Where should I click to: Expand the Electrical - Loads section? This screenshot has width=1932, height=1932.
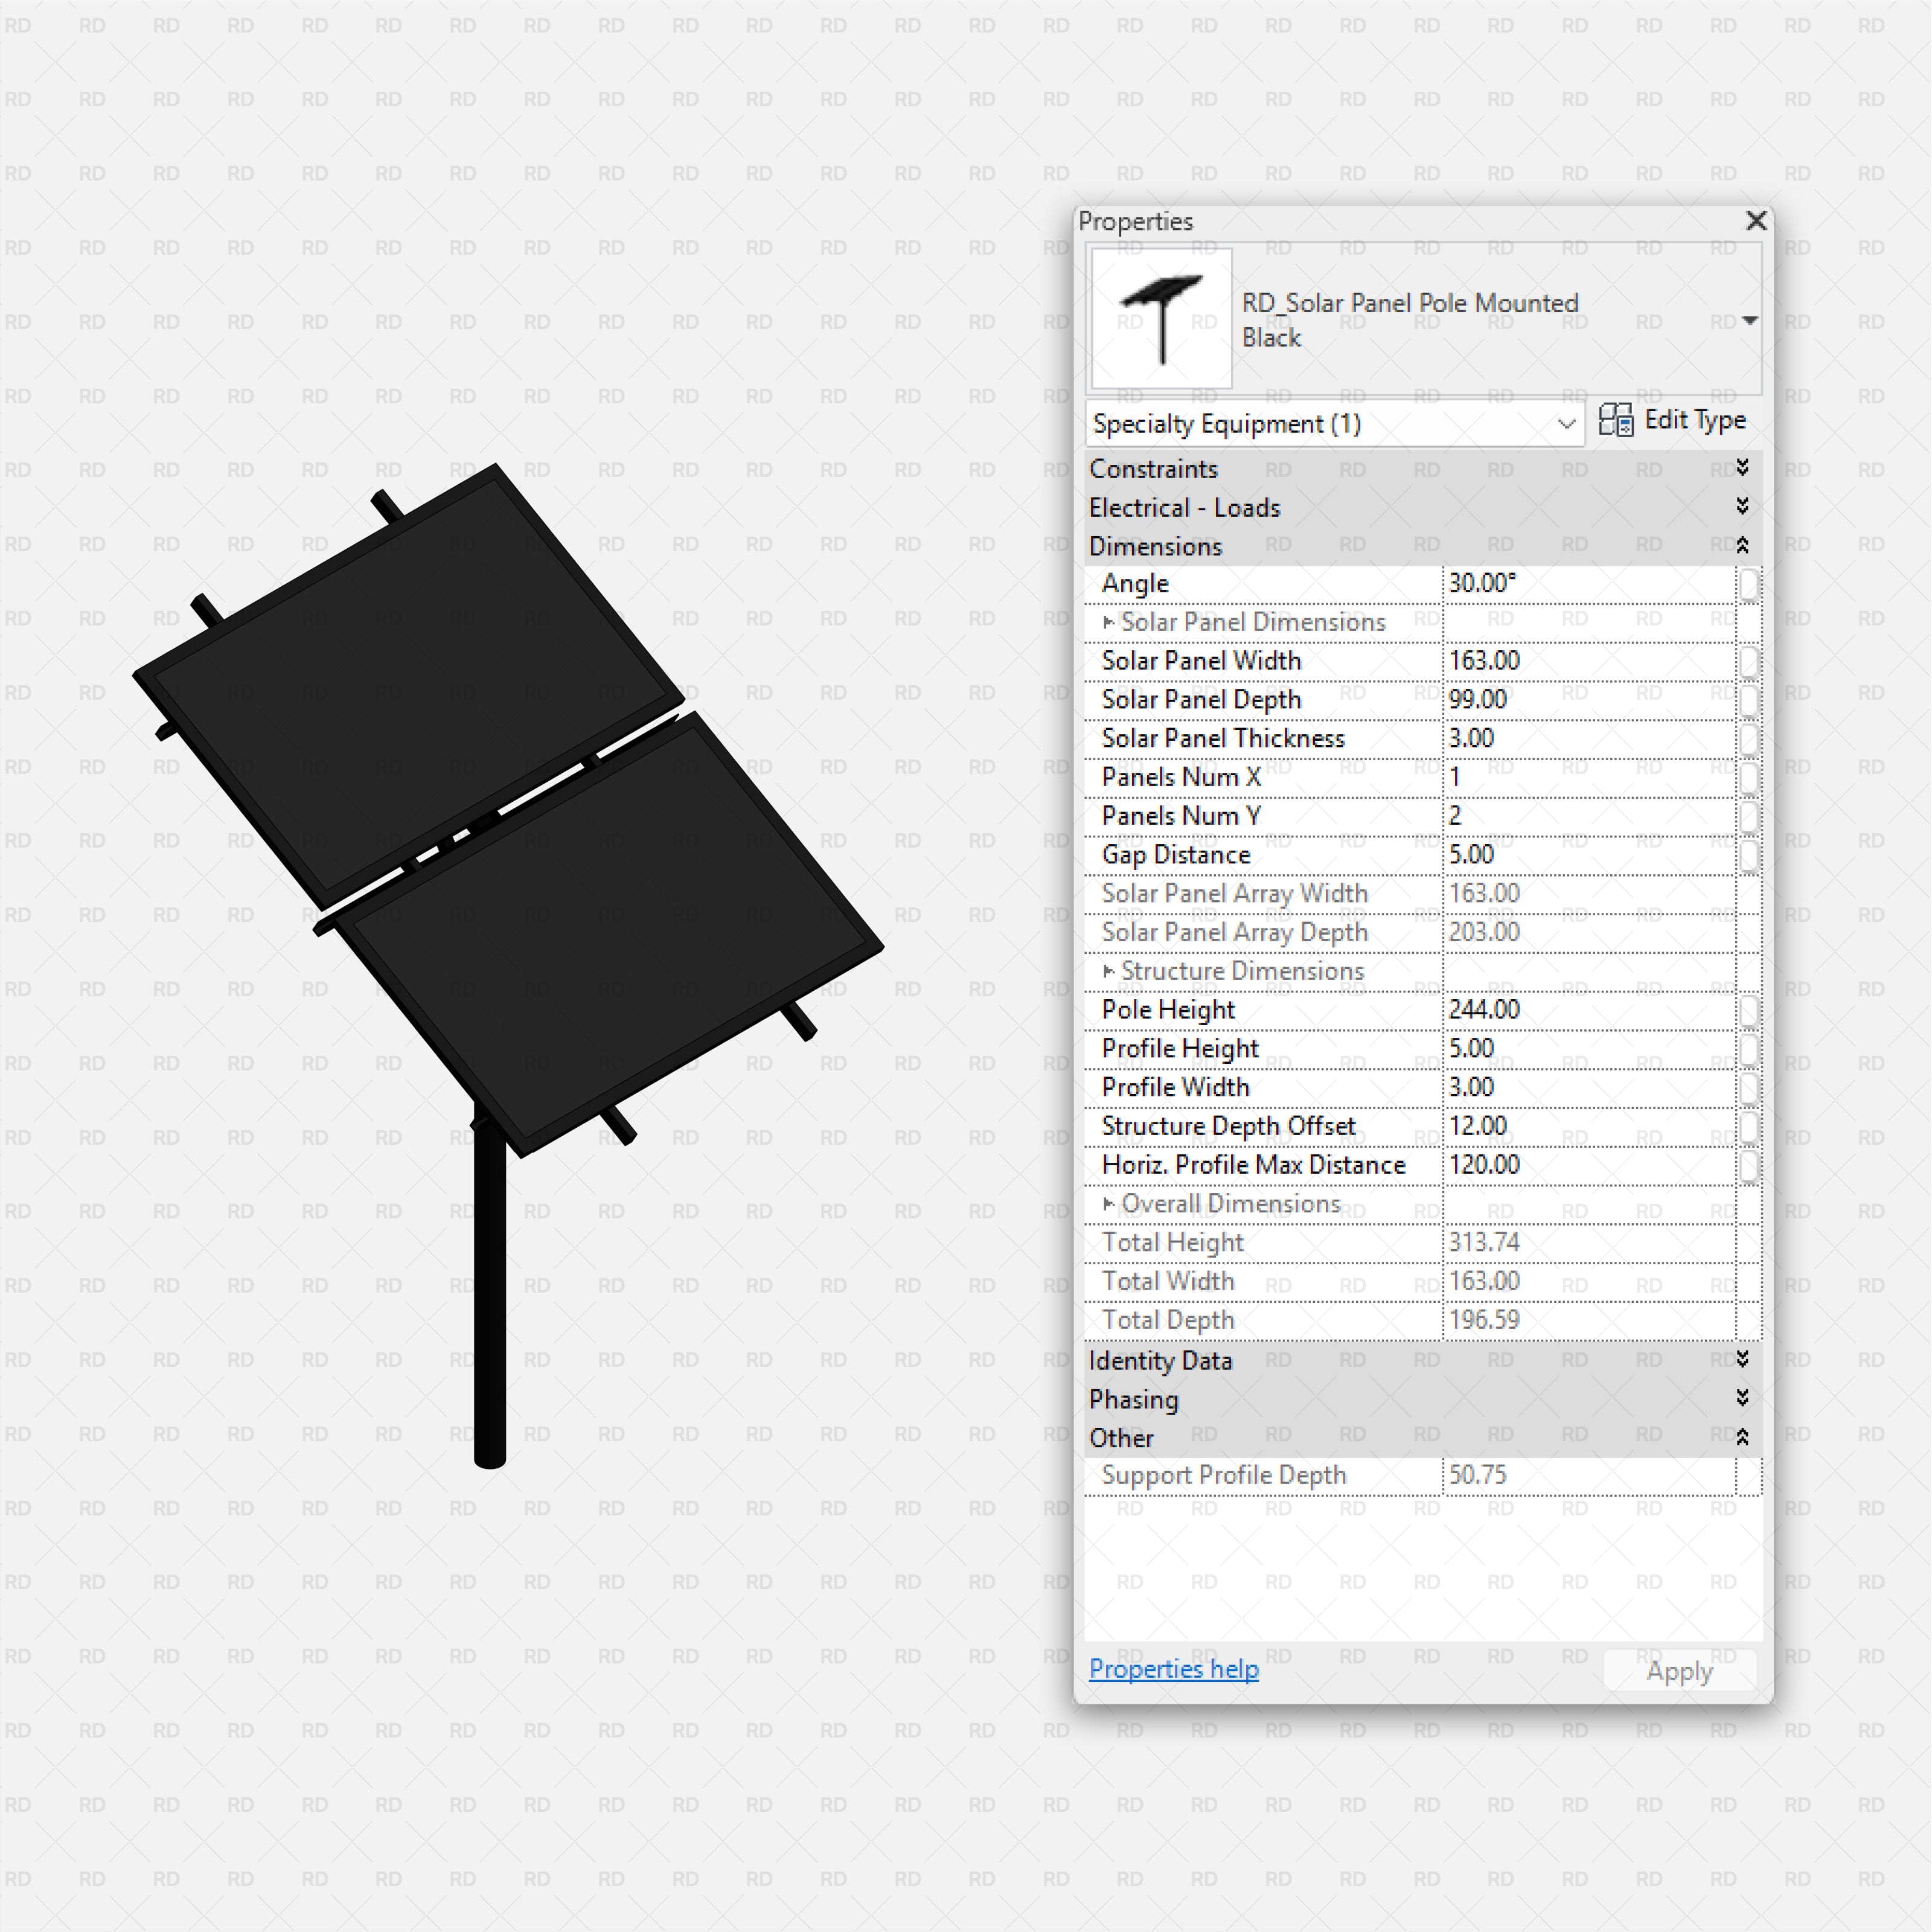1742,507
